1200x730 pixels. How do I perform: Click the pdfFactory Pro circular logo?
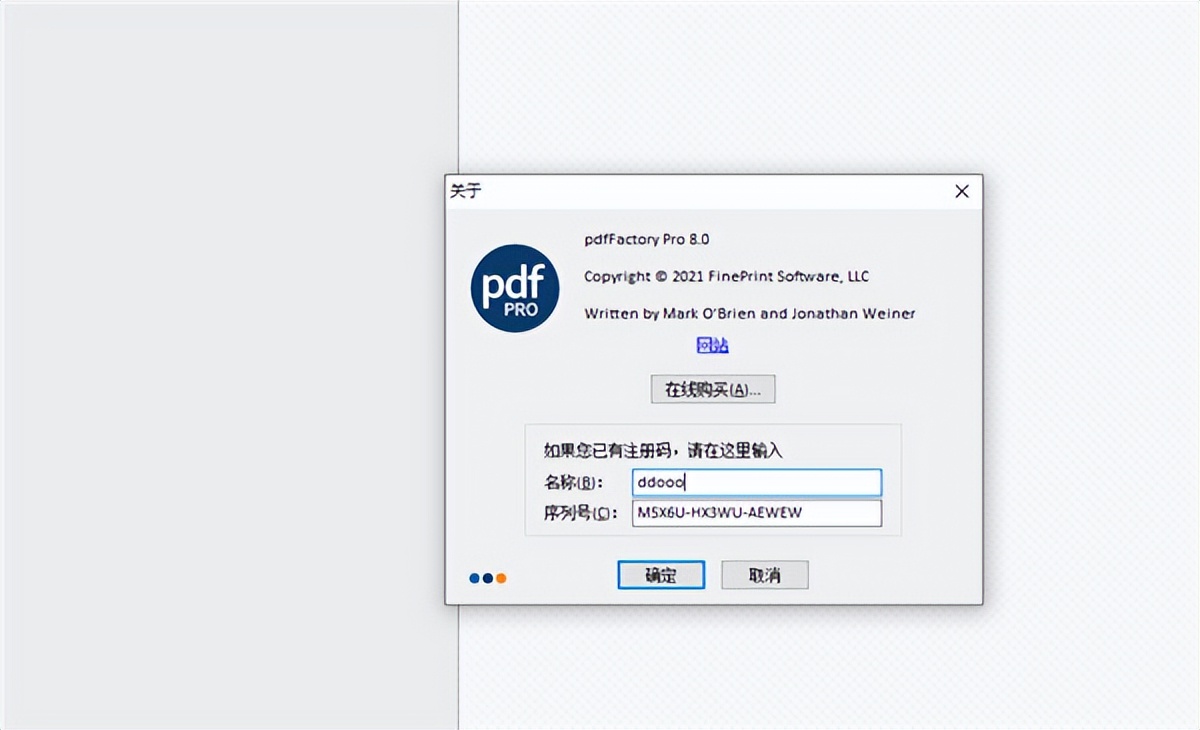pos(514,290)
